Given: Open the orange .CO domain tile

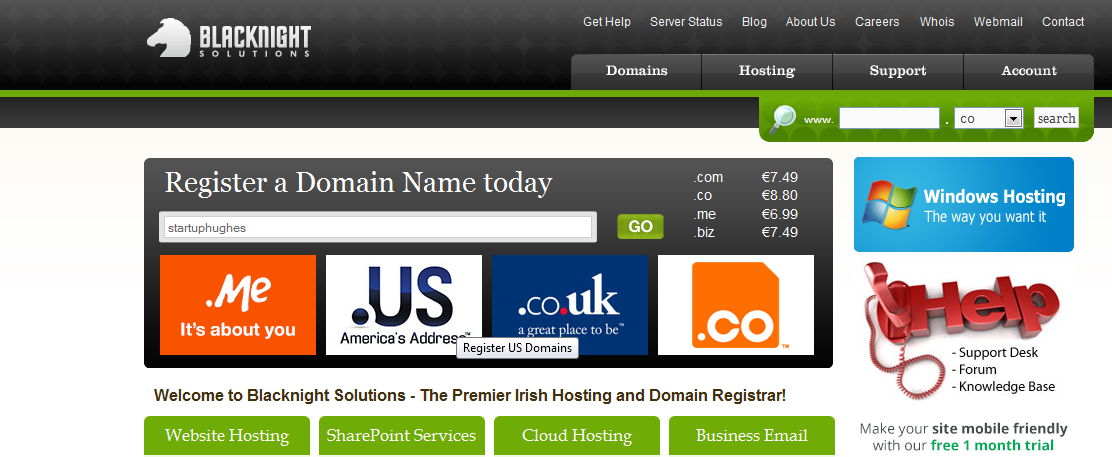Looking at the screenshot, I should [x=736, y=305].
